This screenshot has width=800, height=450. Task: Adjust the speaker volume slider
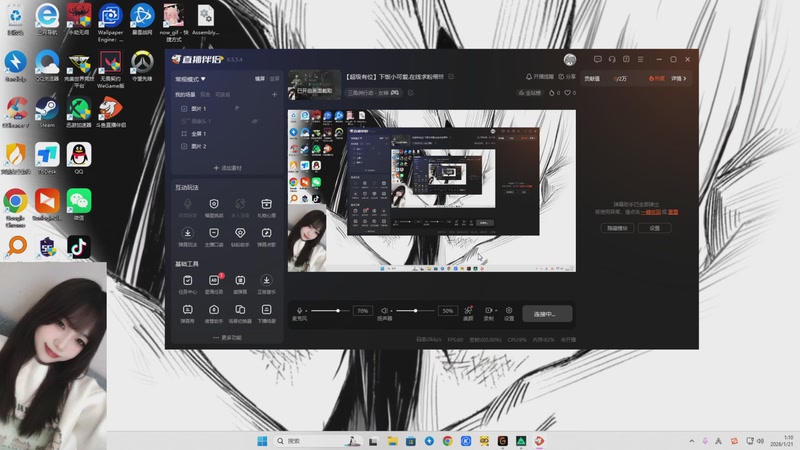(x=414, y=310)
